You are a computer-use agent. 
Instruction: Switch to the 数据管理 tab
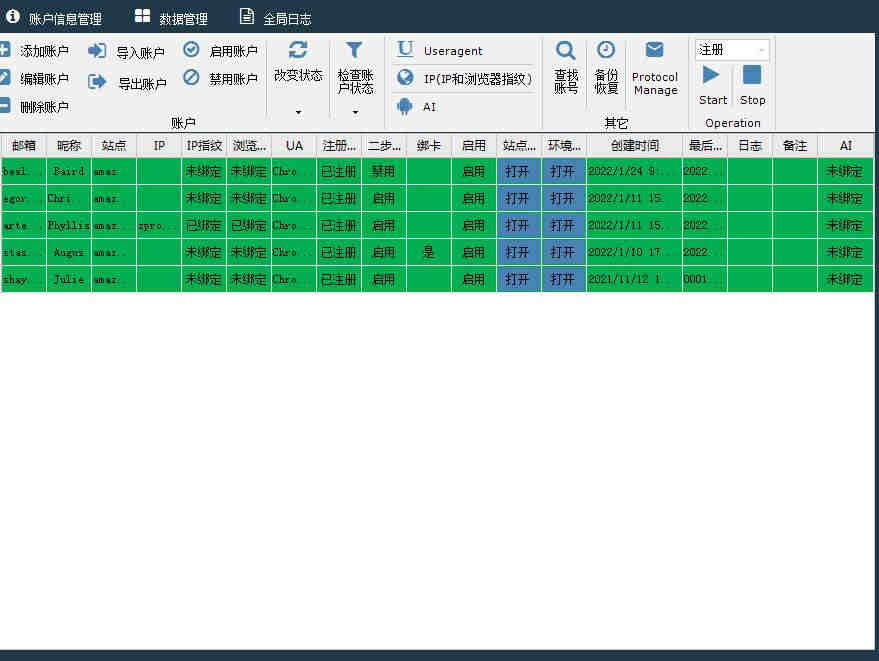[171, 18]
